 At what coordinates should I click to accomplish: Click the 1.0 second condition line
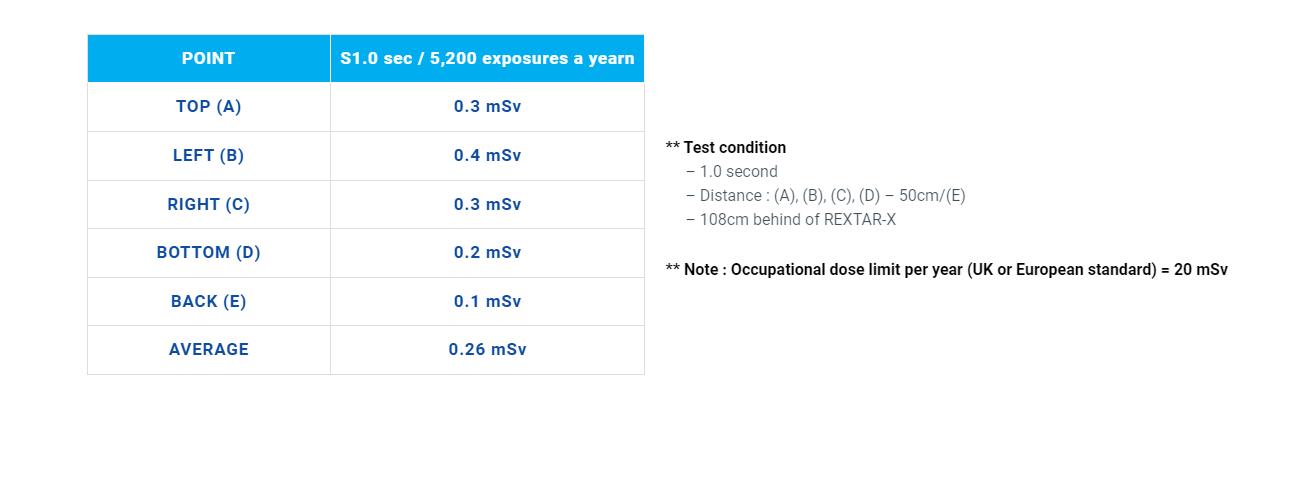coord(738,171)
